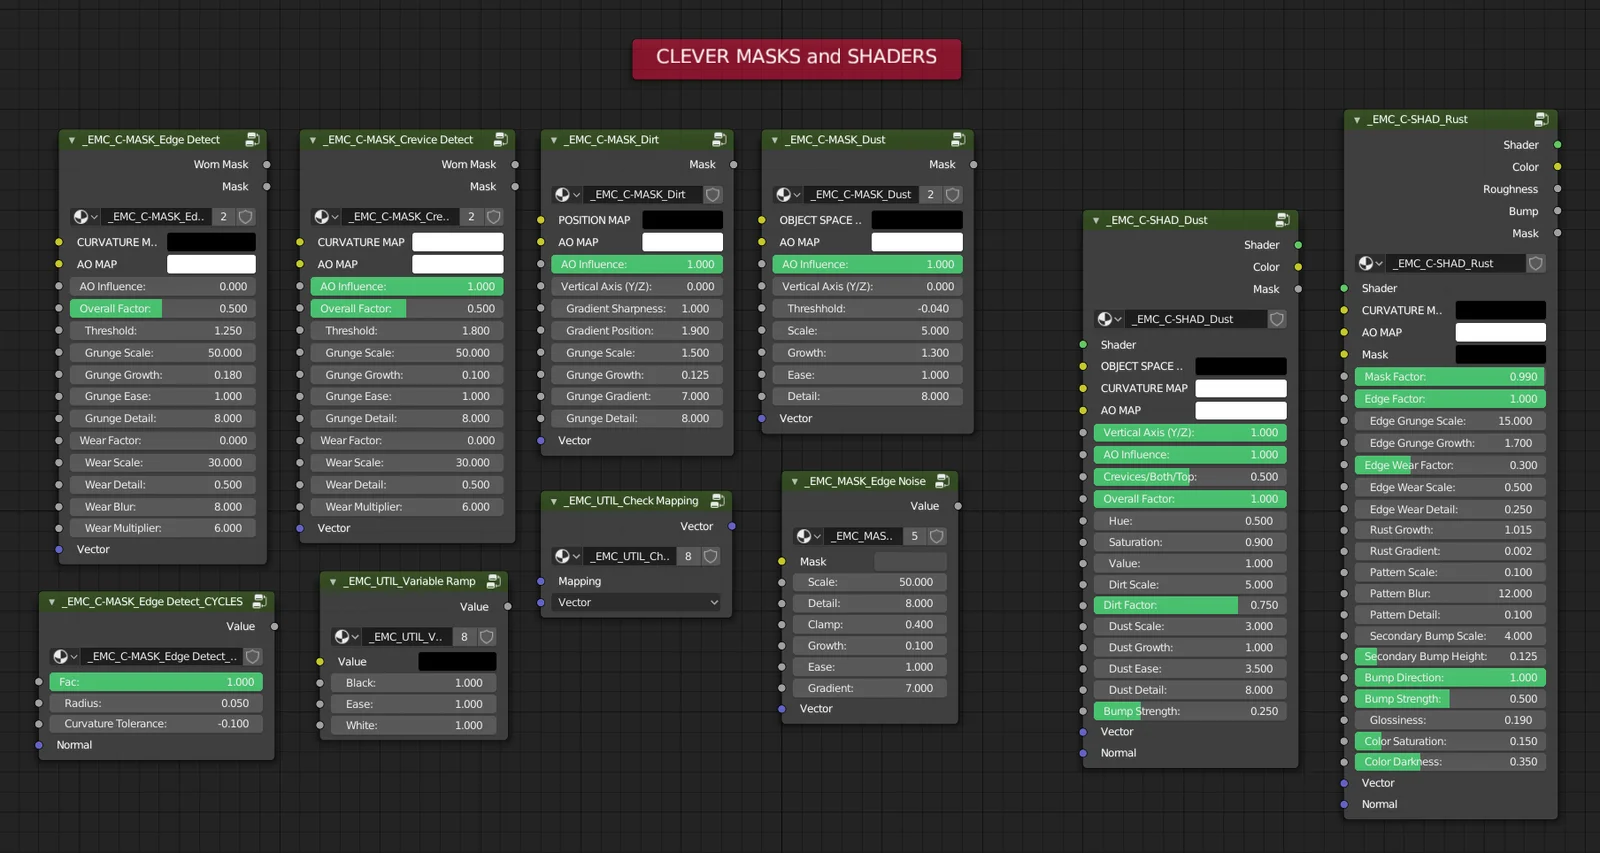
Task: Click user count 5 on _EMC_MAS.. datablock
Action: [x=914, y=536]
